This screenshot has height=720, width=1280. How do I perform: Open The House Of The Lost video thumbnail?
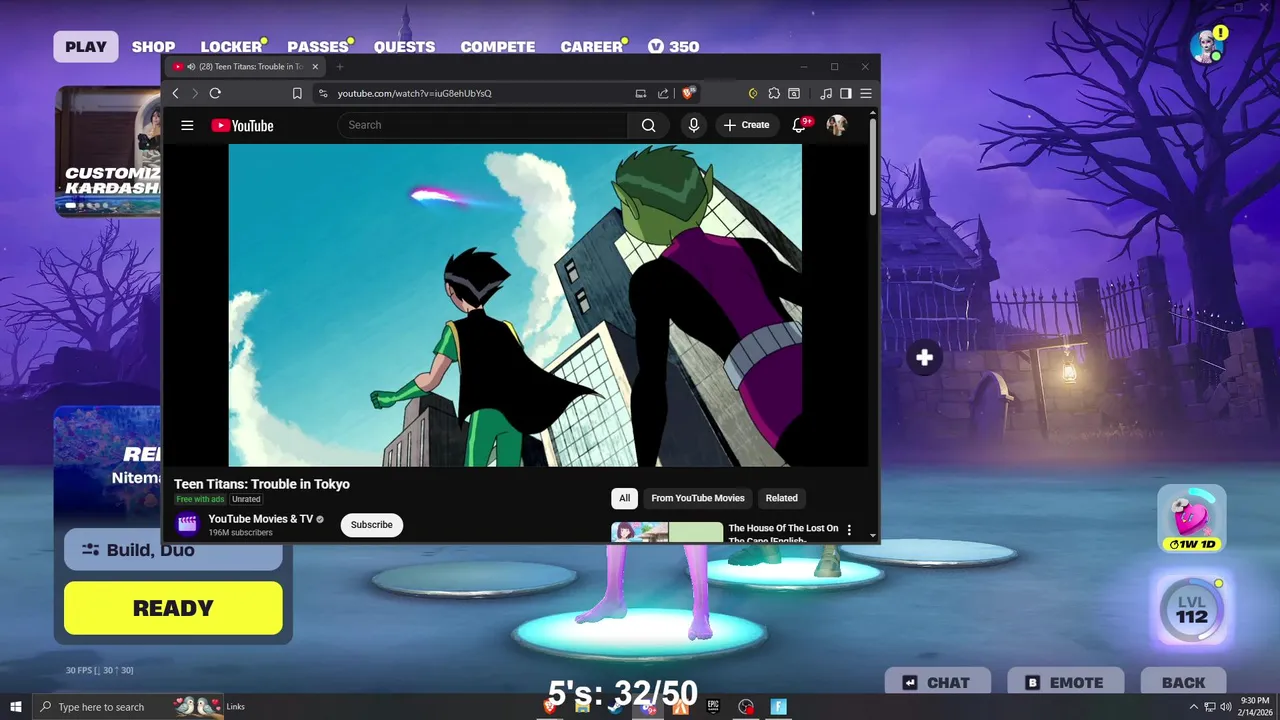pos(667,532)
